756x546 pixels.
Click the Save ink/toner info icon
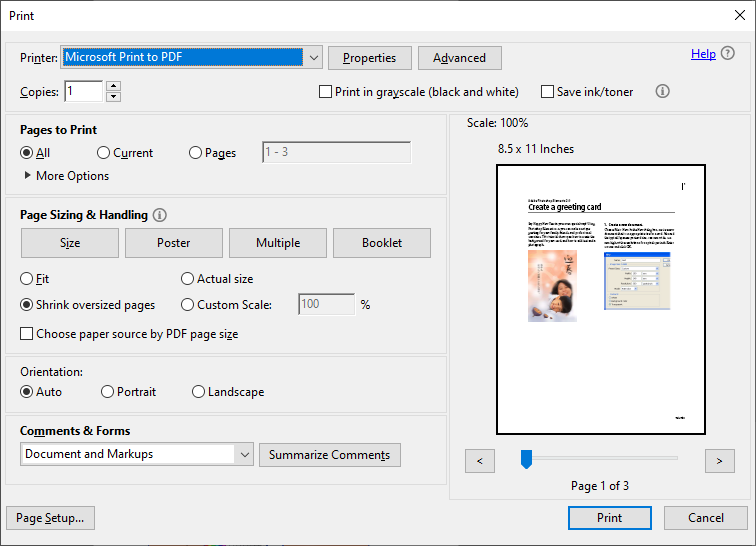662,91
